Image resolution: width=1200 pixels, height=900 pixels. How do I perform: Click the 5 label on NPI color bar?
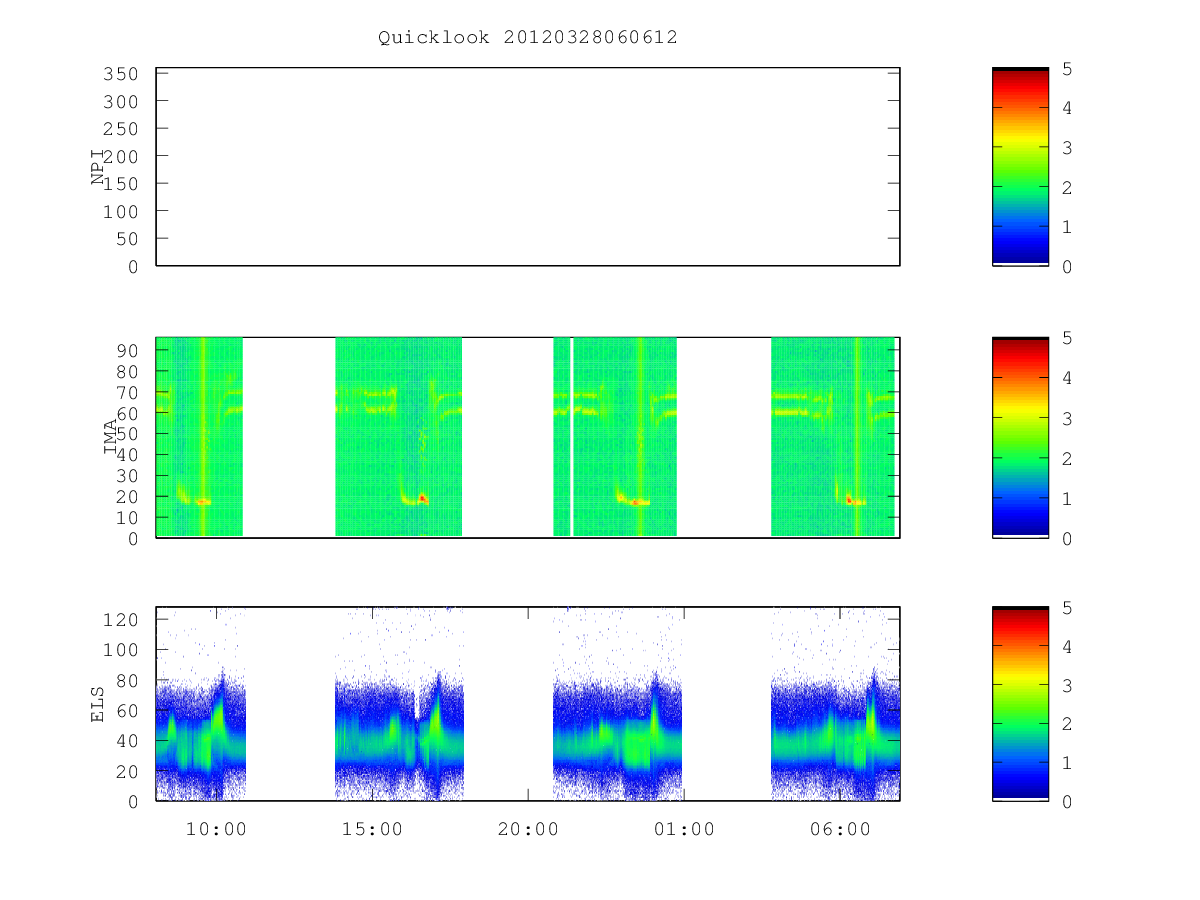pos(1068,68)
